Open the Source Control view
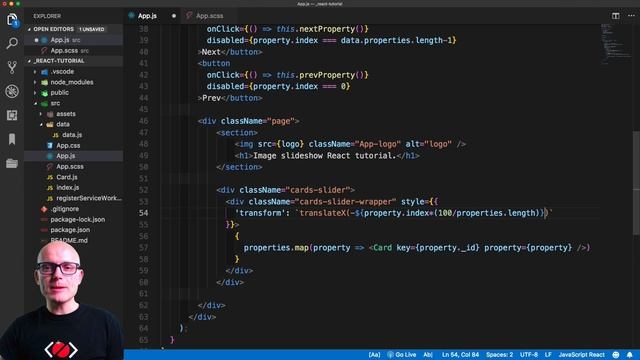The height and width of the screenshot is (360, 640). pos(12,67)
